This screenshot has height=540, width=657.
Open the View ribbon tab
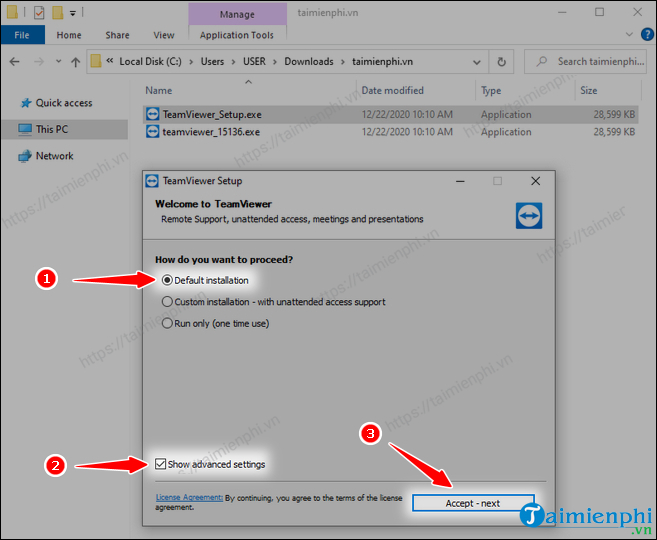[x=164, y=35]
